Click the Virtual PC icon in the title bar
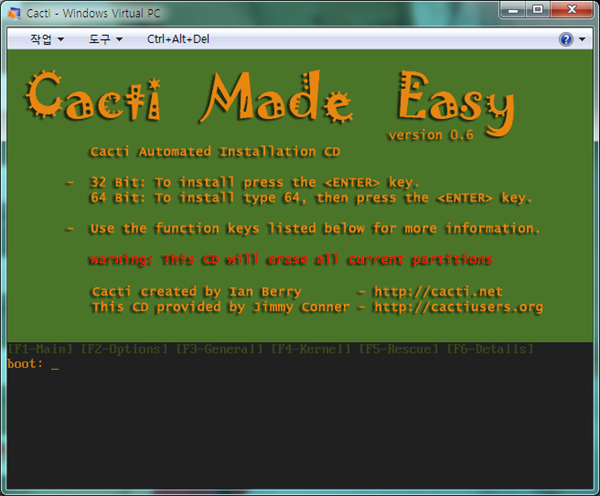This screenshot has width=600, height=496. [x=15, y=13]
